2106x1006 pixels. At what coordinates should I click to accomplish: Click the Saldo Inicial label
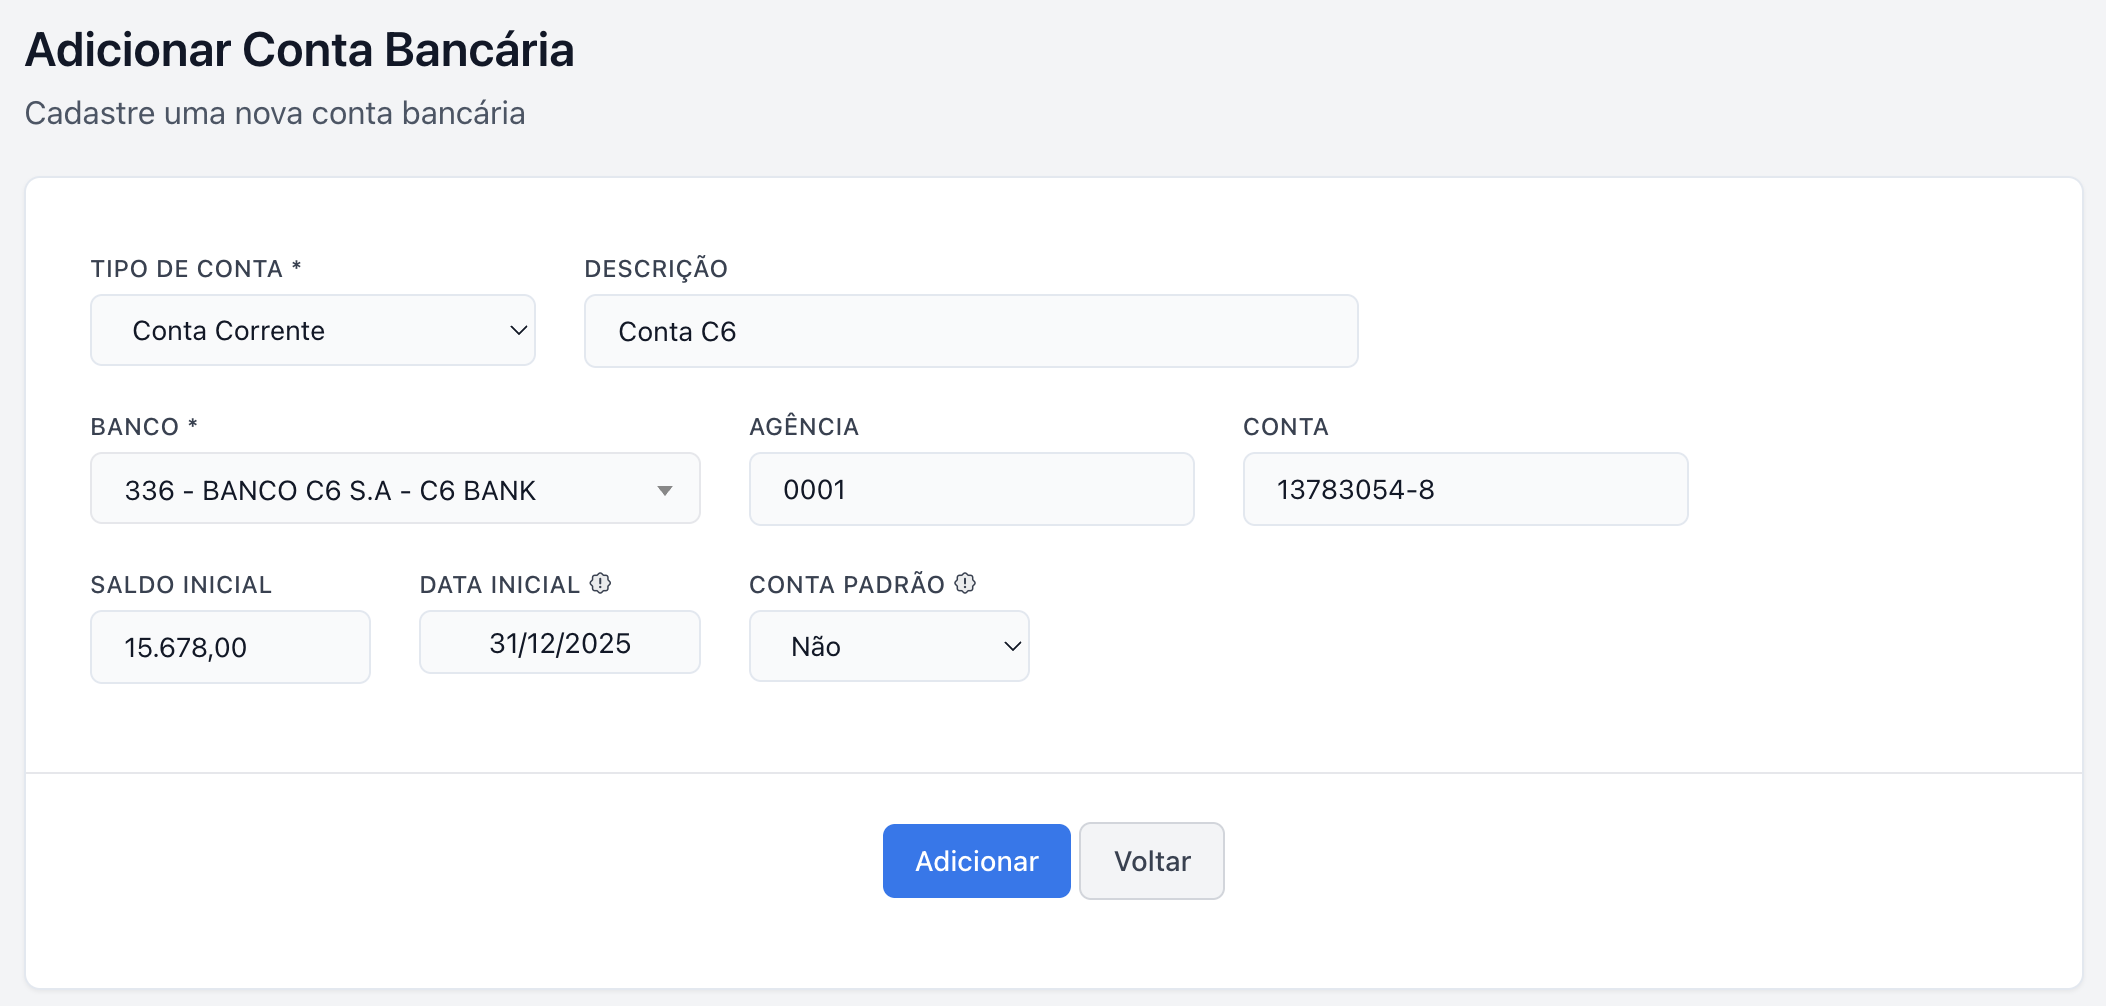181,585
